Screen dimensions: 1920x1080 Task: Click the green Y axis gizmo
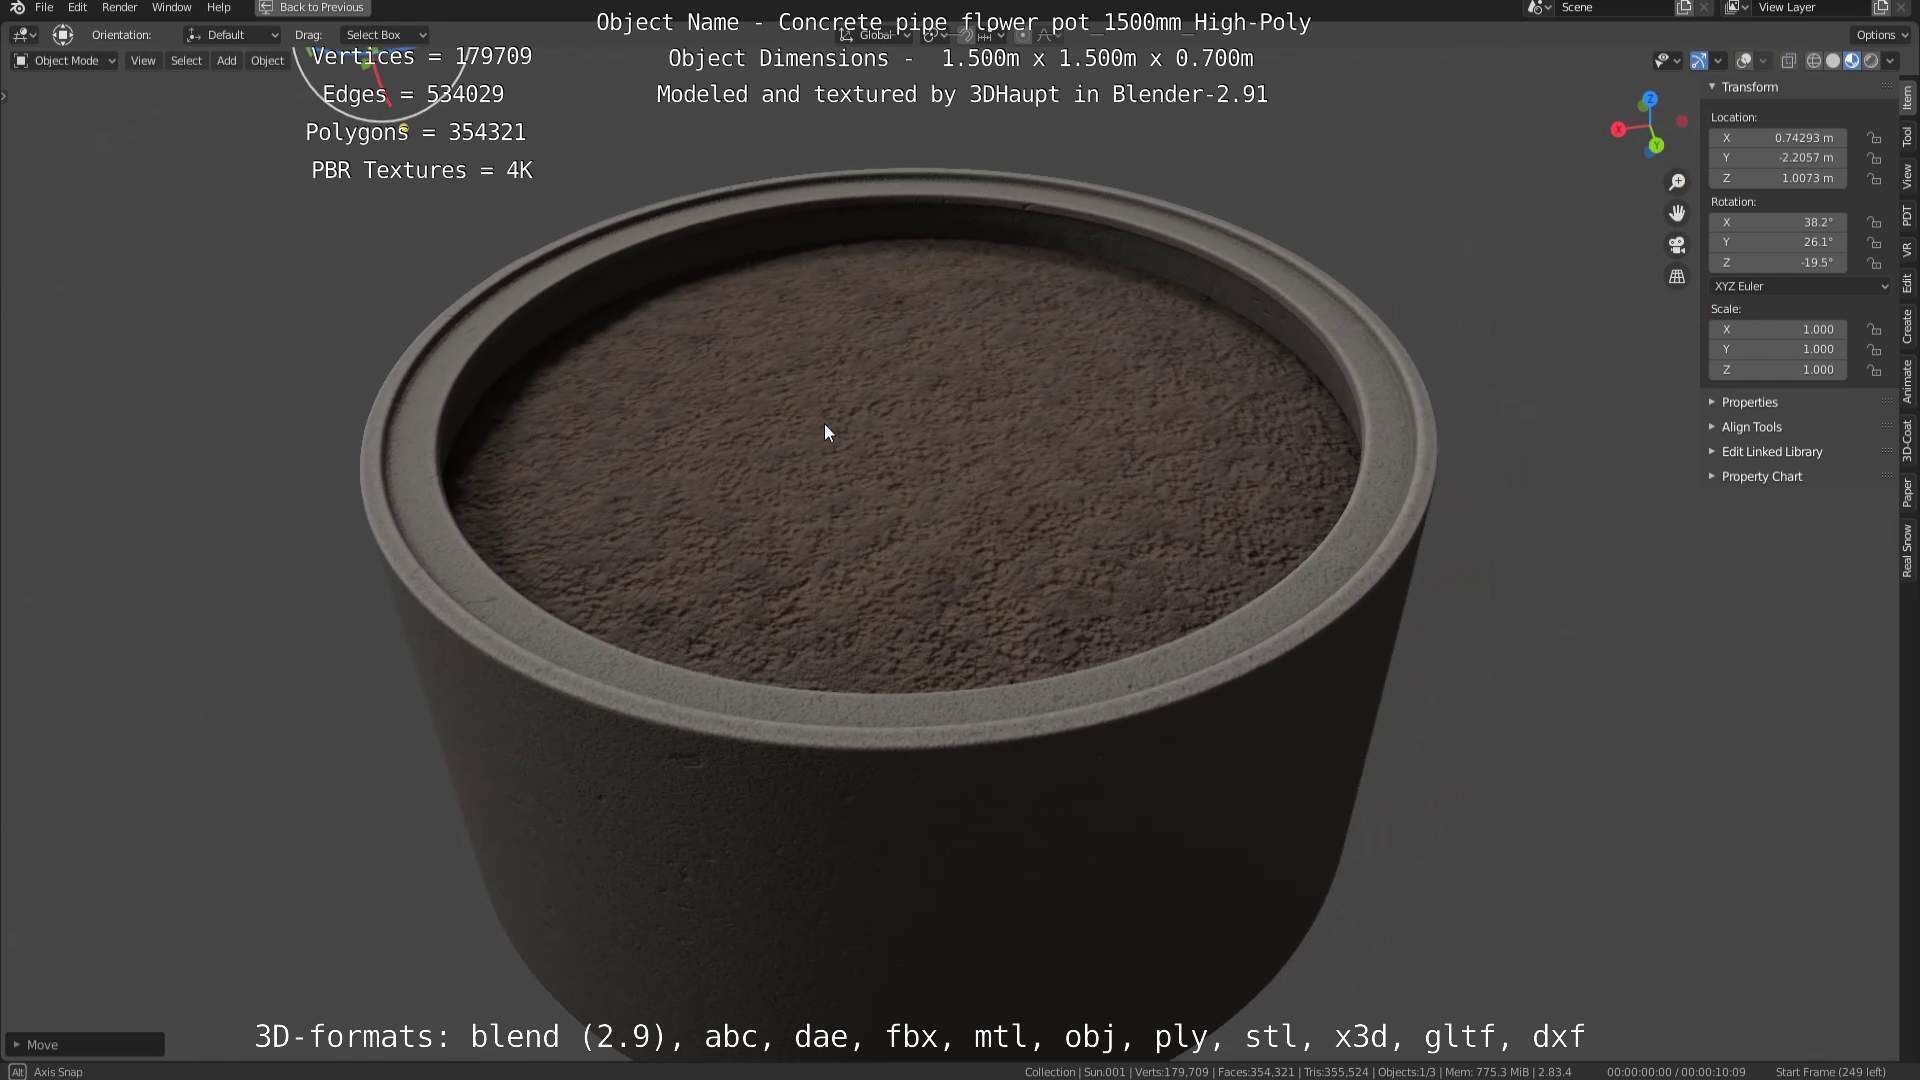1656,146
